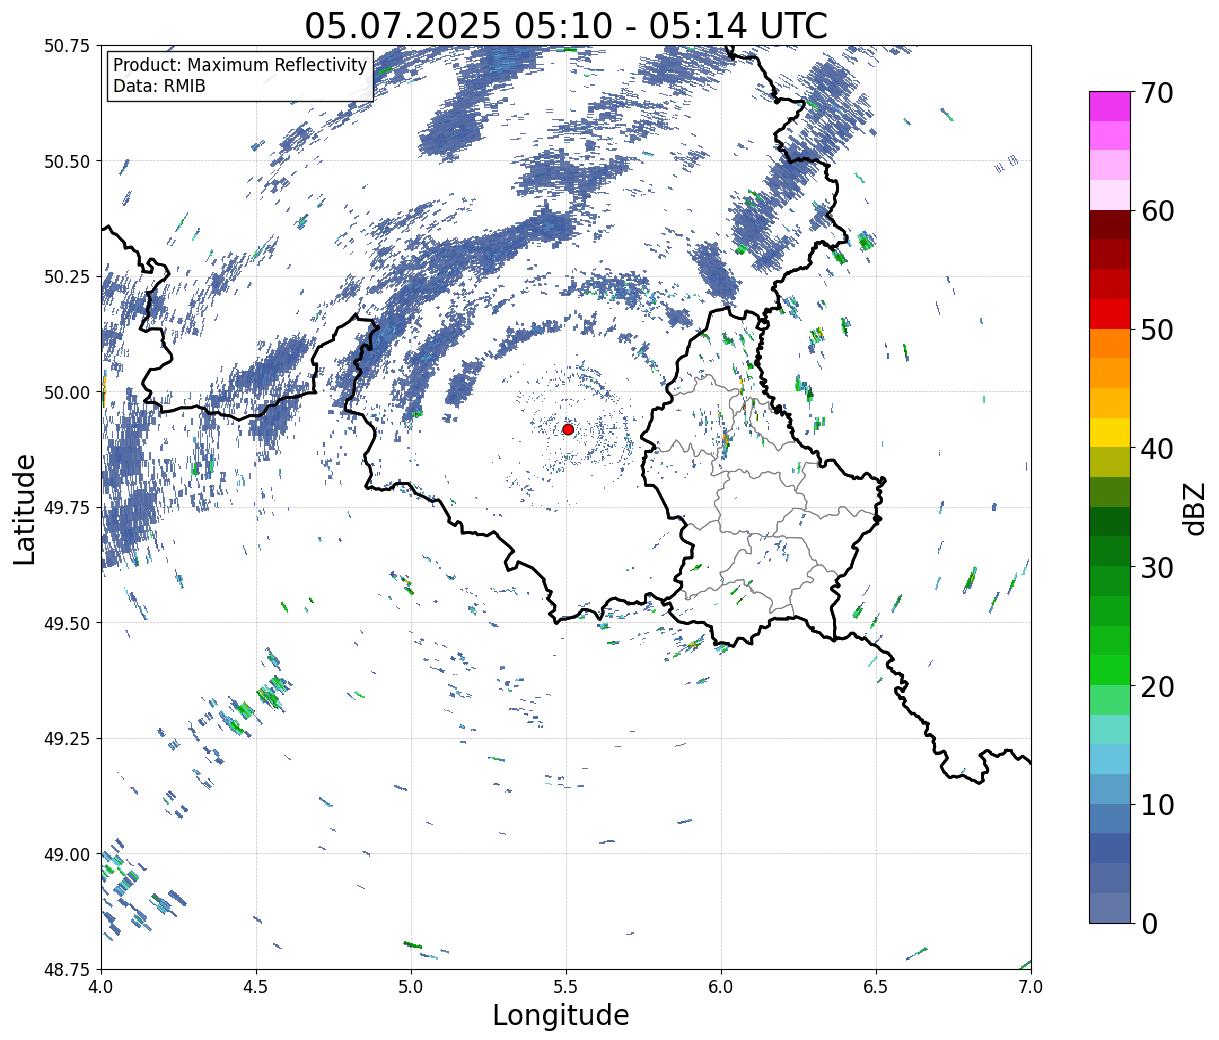Viewport: 1219px width, 1040px height.
Task: Pick the topmost magenta colorbar segment
Action: click(1110, 106)
